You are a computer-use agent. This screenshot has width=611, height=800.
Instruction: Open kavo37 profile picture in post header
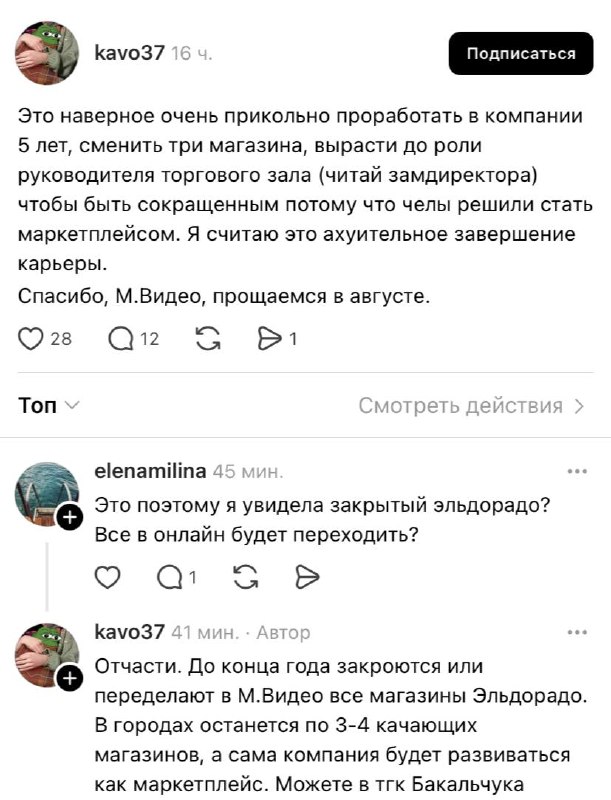[x=47, y=54]
